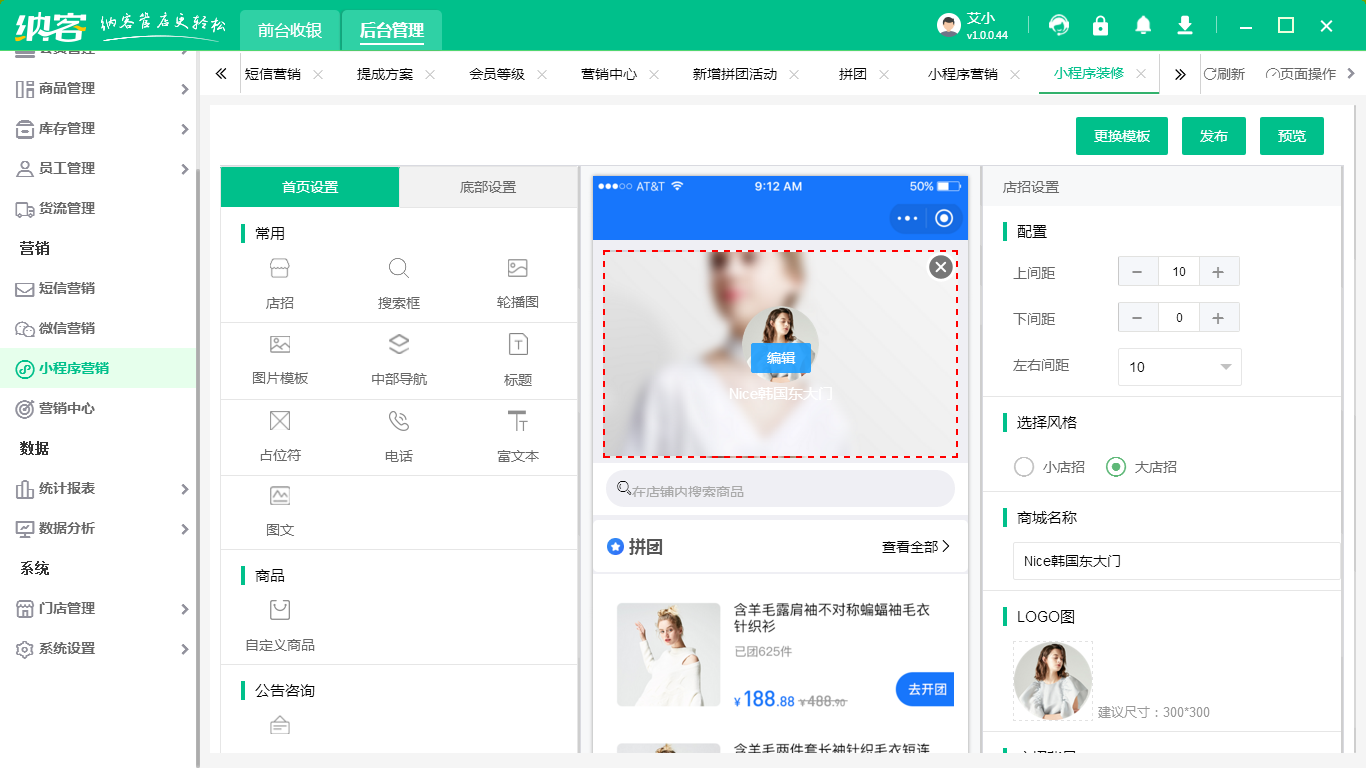Open the 会员等级 page tab

(497, 74)
